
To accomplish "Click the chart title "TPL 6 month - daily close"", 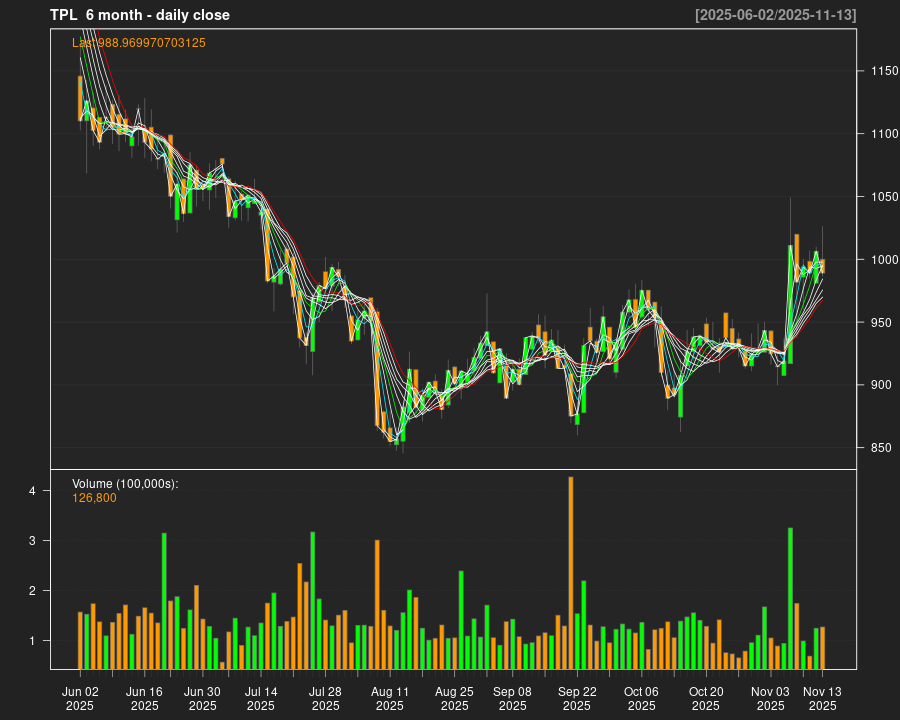I will 140,15.
